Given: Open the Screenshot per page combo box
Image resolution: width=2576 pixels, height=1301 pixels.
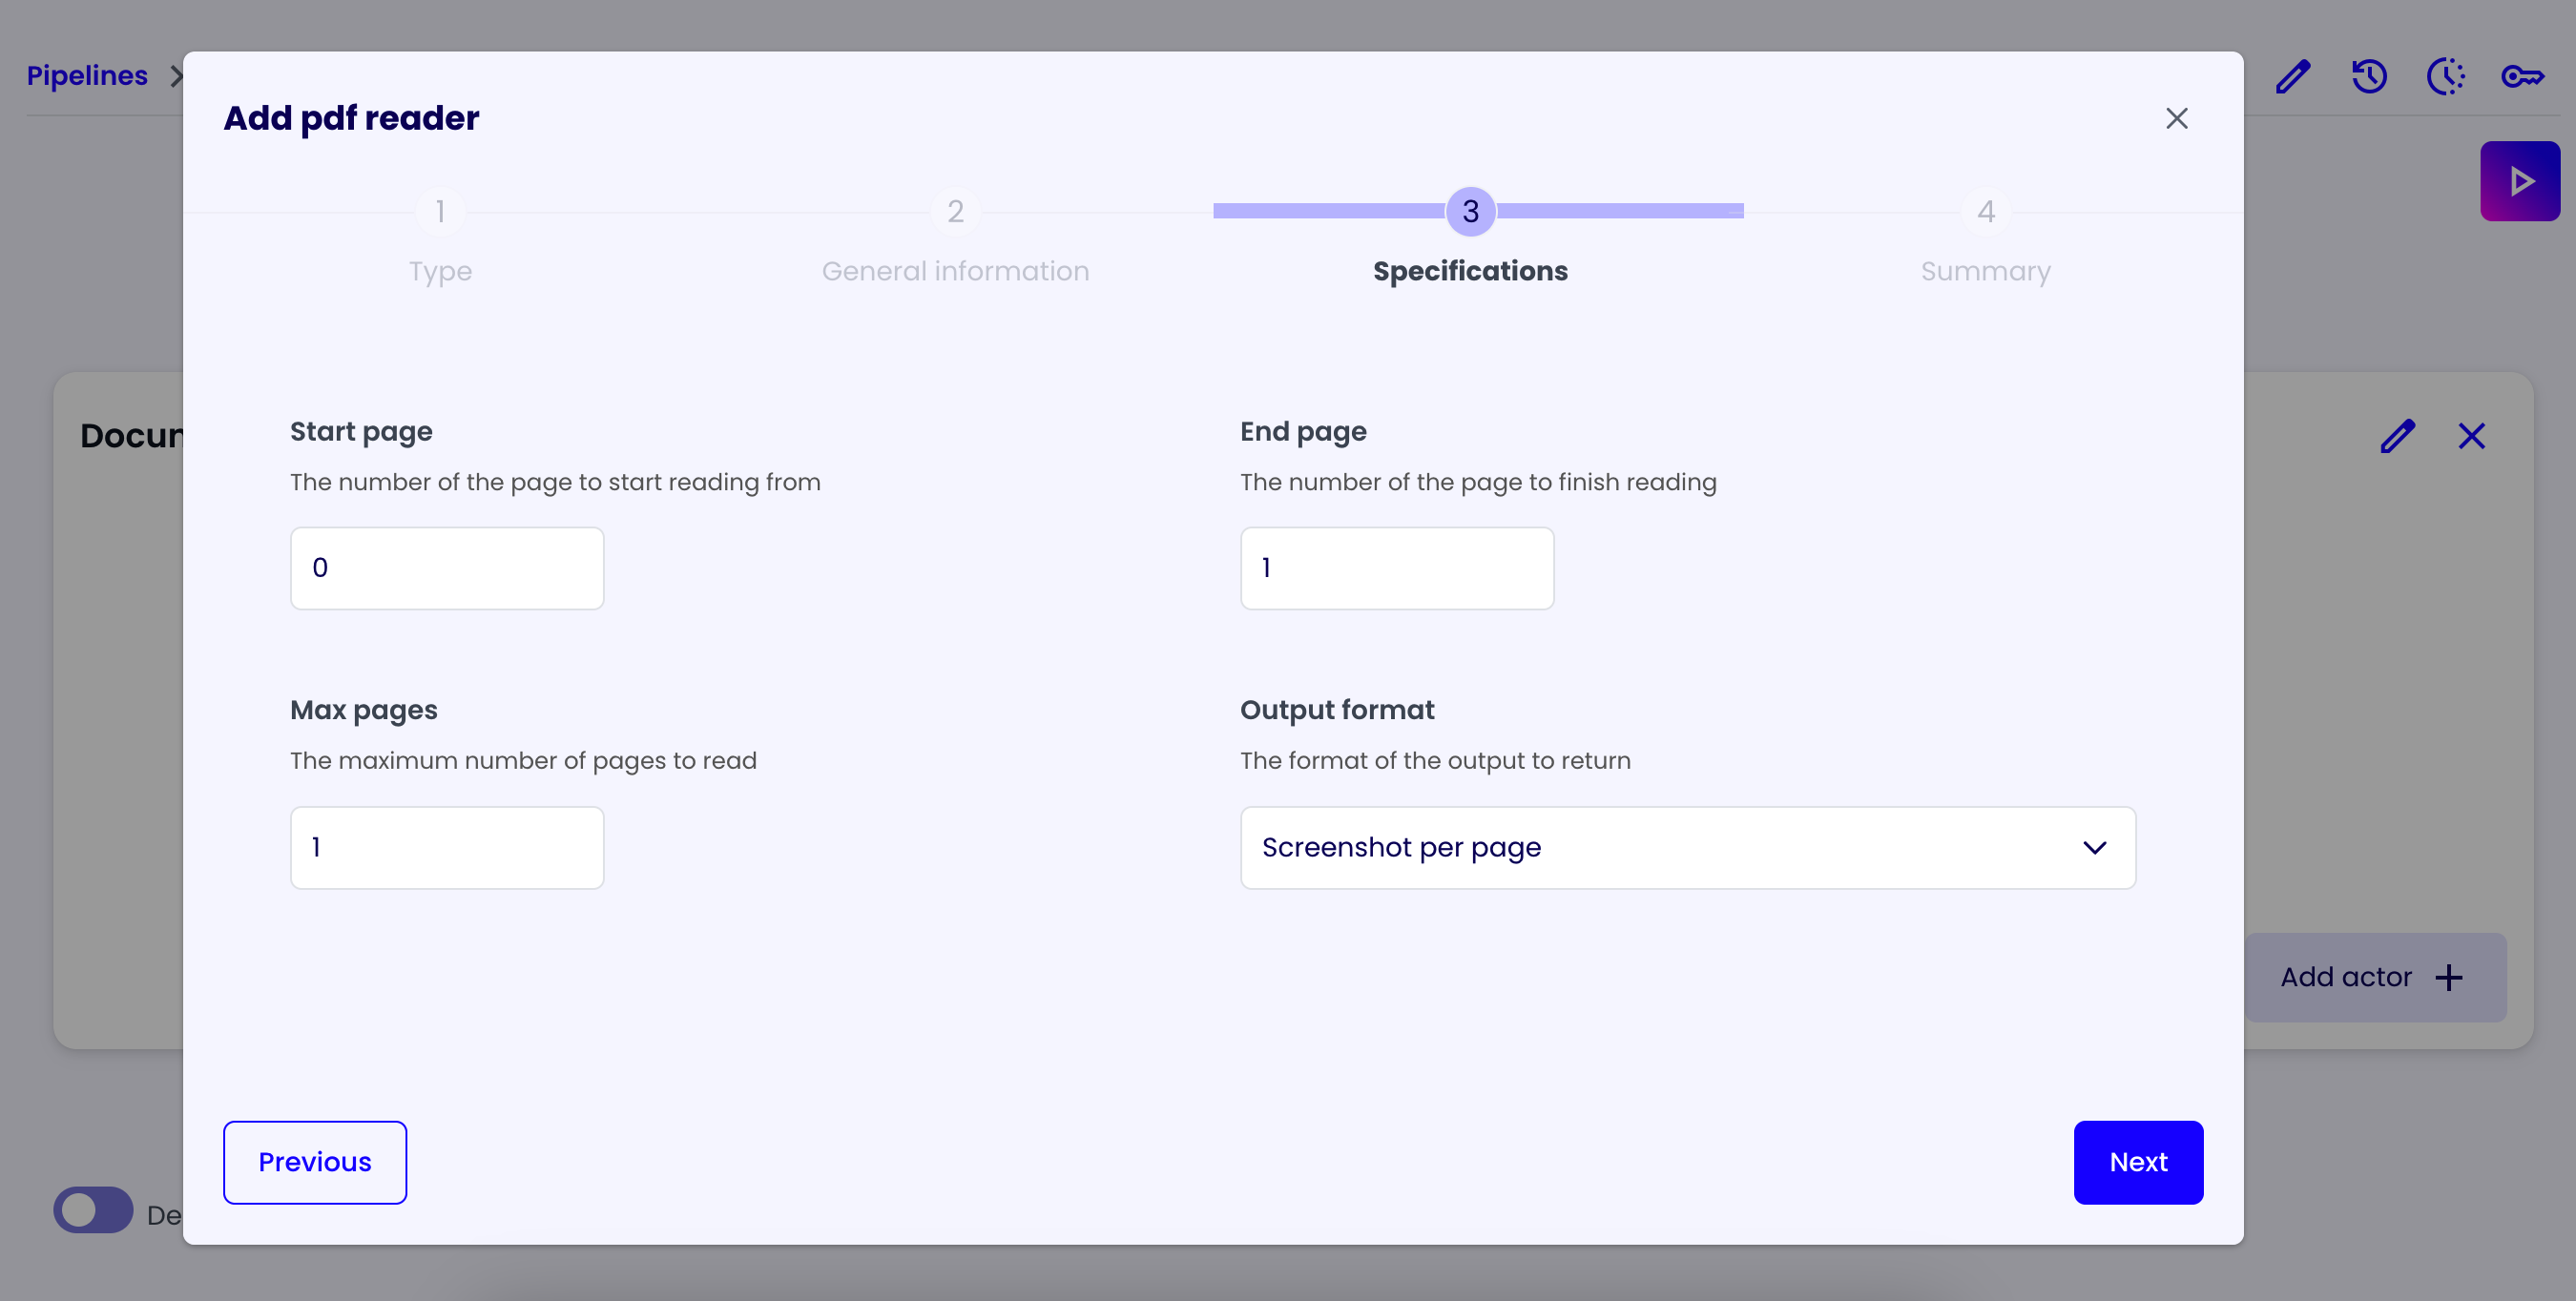Looking at the screenshot, I should coord(1687,848).
